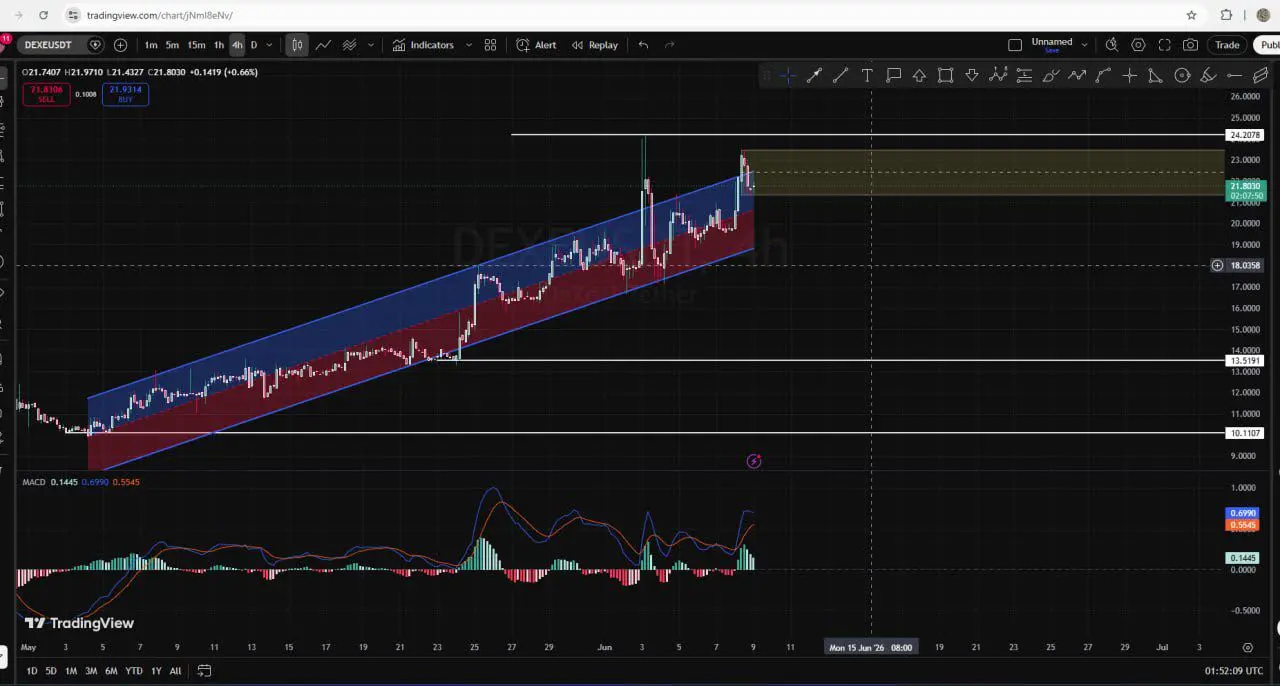This screenshot has height=686, width=1280.
Task: Switch to area chart type
Action: click(x=349, y=45)
